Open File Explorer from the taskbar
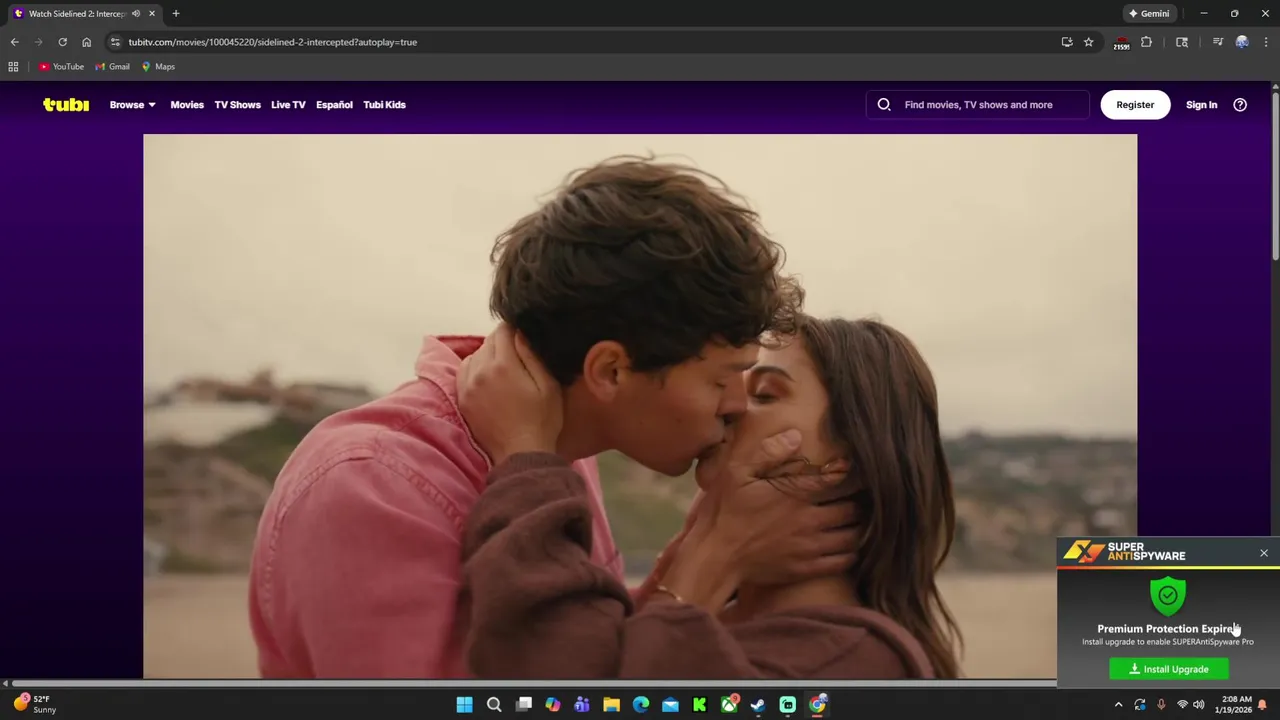This screenshot has width=1280, height=720. tap(611, 705)
